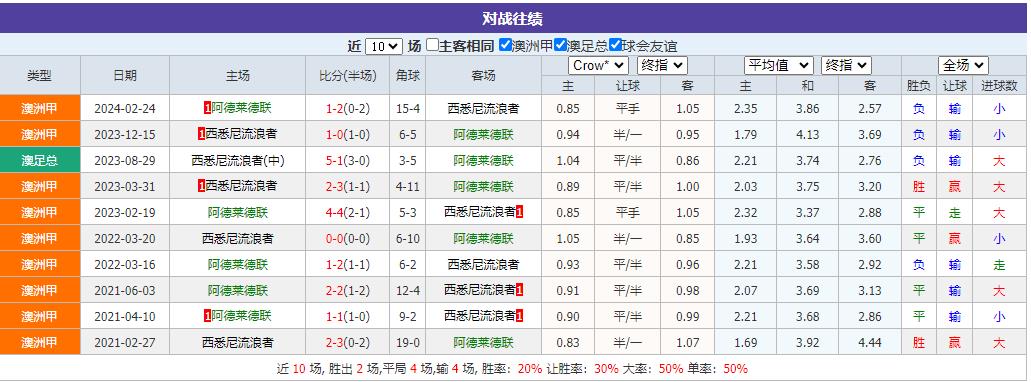Open the 2-3(0-2) score on 2021-02-27
Image resolution: width=1031 pixels, height=382 pixels.
(x=348, y=343)
